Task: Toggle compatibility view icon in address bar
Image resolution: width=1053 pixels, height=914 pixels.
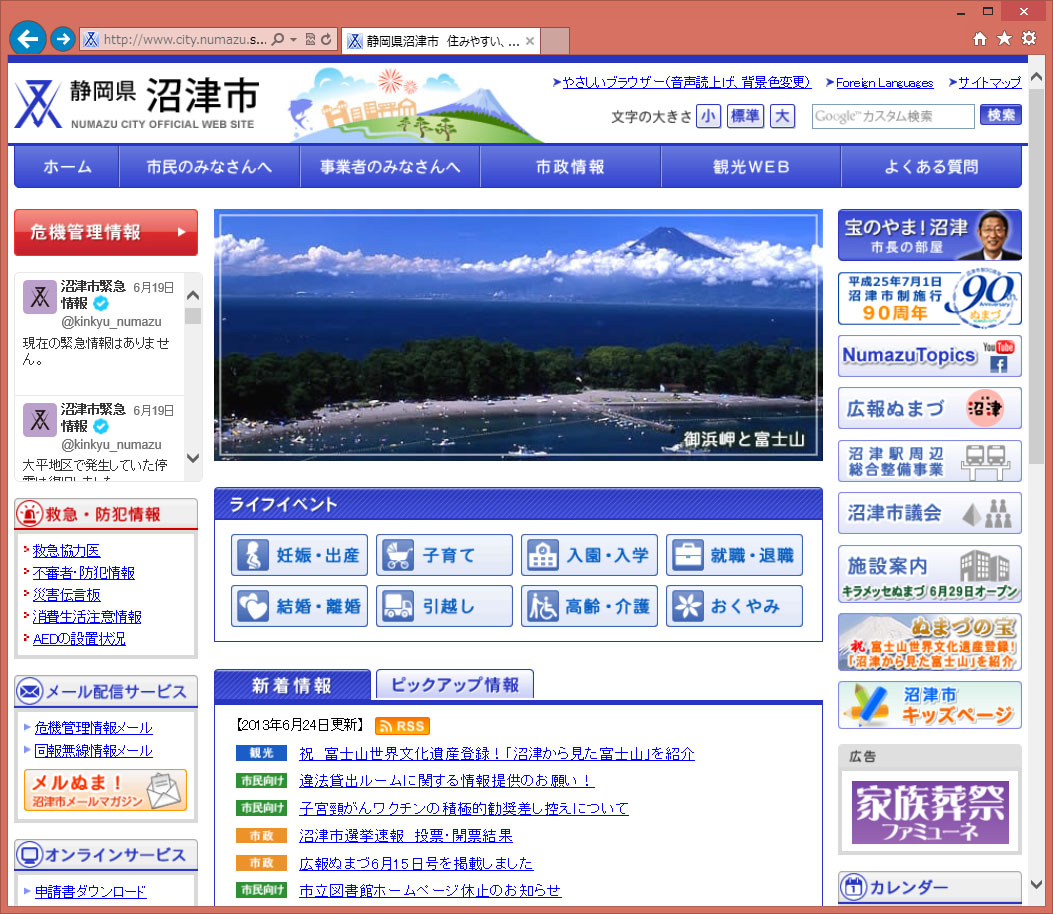Action: (310, 40)
